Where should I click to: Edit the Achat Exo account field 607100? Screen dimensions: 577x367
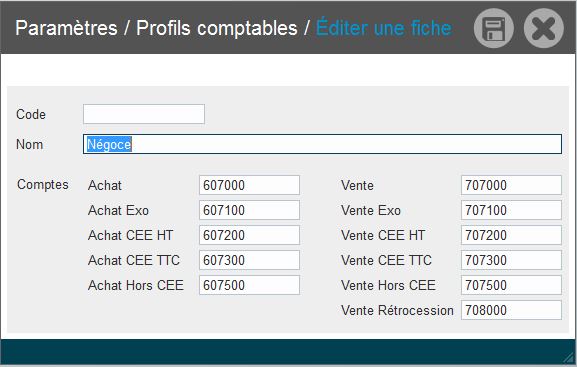pos(249,210)
